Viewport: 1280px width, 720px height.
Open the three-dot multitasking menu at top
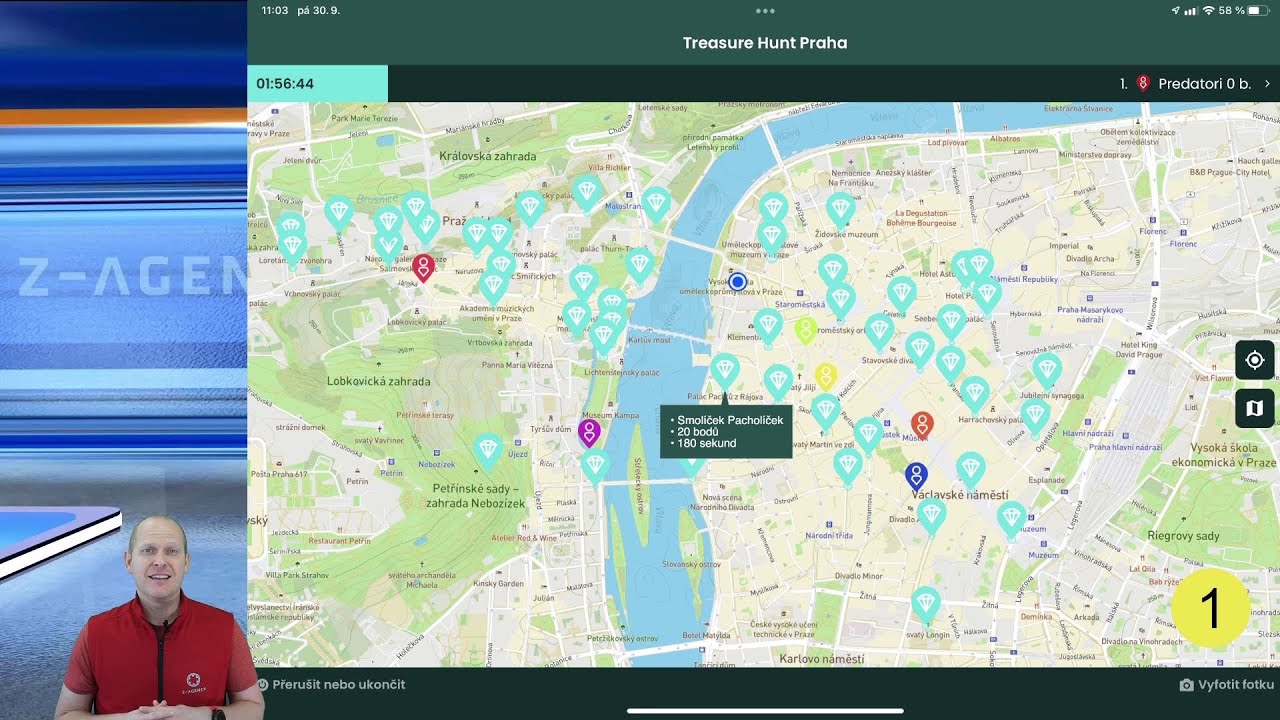tap(765, 11)
